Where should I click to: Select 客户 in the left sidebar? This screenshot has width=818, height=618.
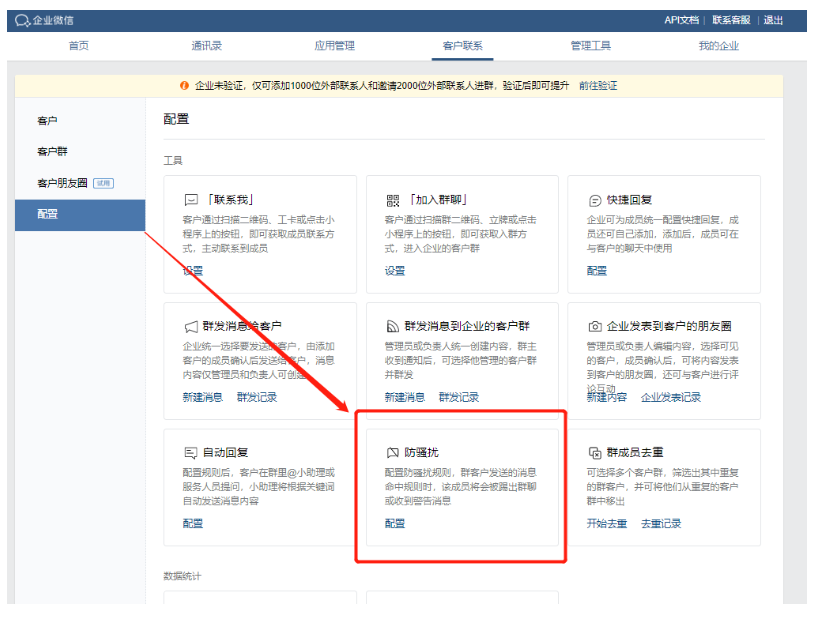47,120
